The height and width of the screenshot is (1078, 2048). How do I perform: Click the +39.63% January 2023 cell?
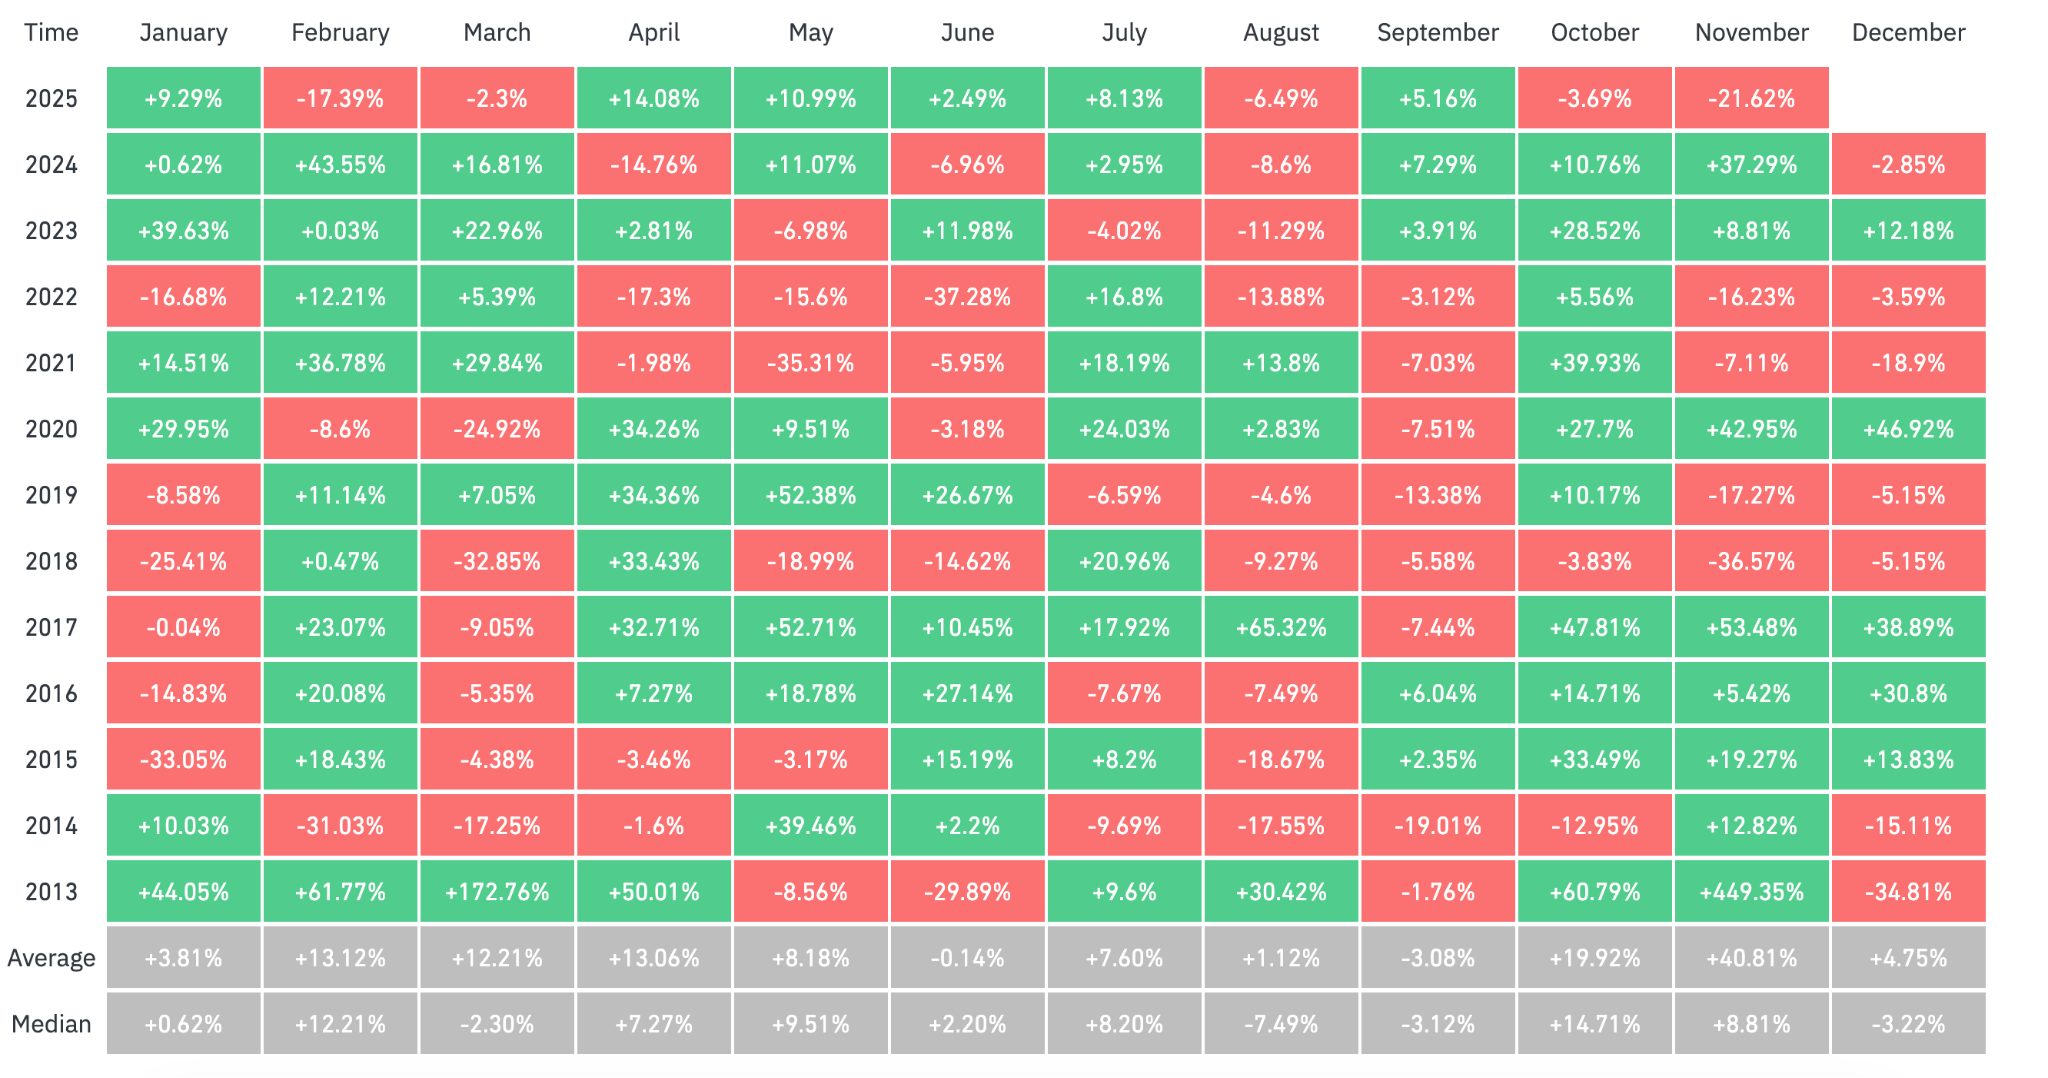pos(183,231)
